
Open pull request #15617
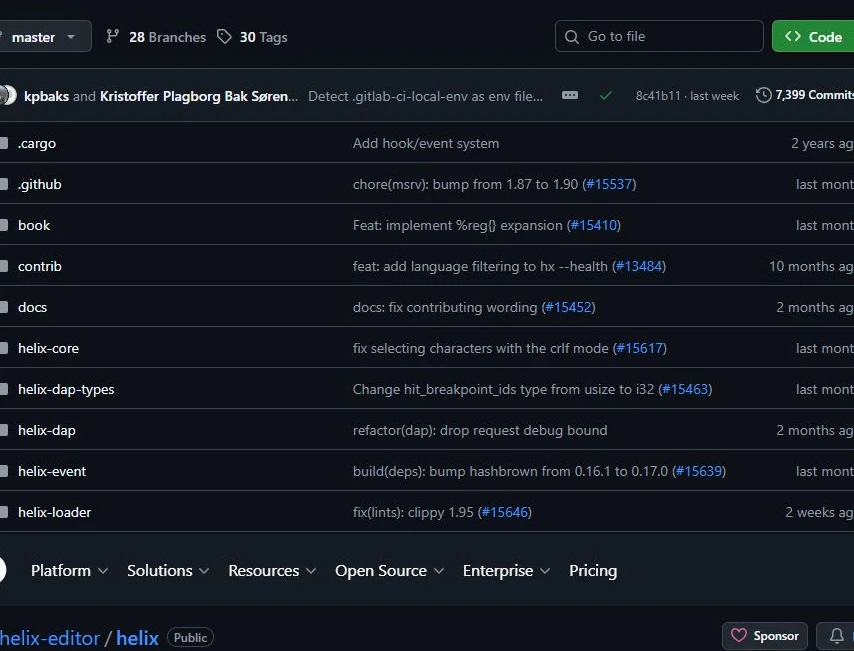tap(640, 348)
